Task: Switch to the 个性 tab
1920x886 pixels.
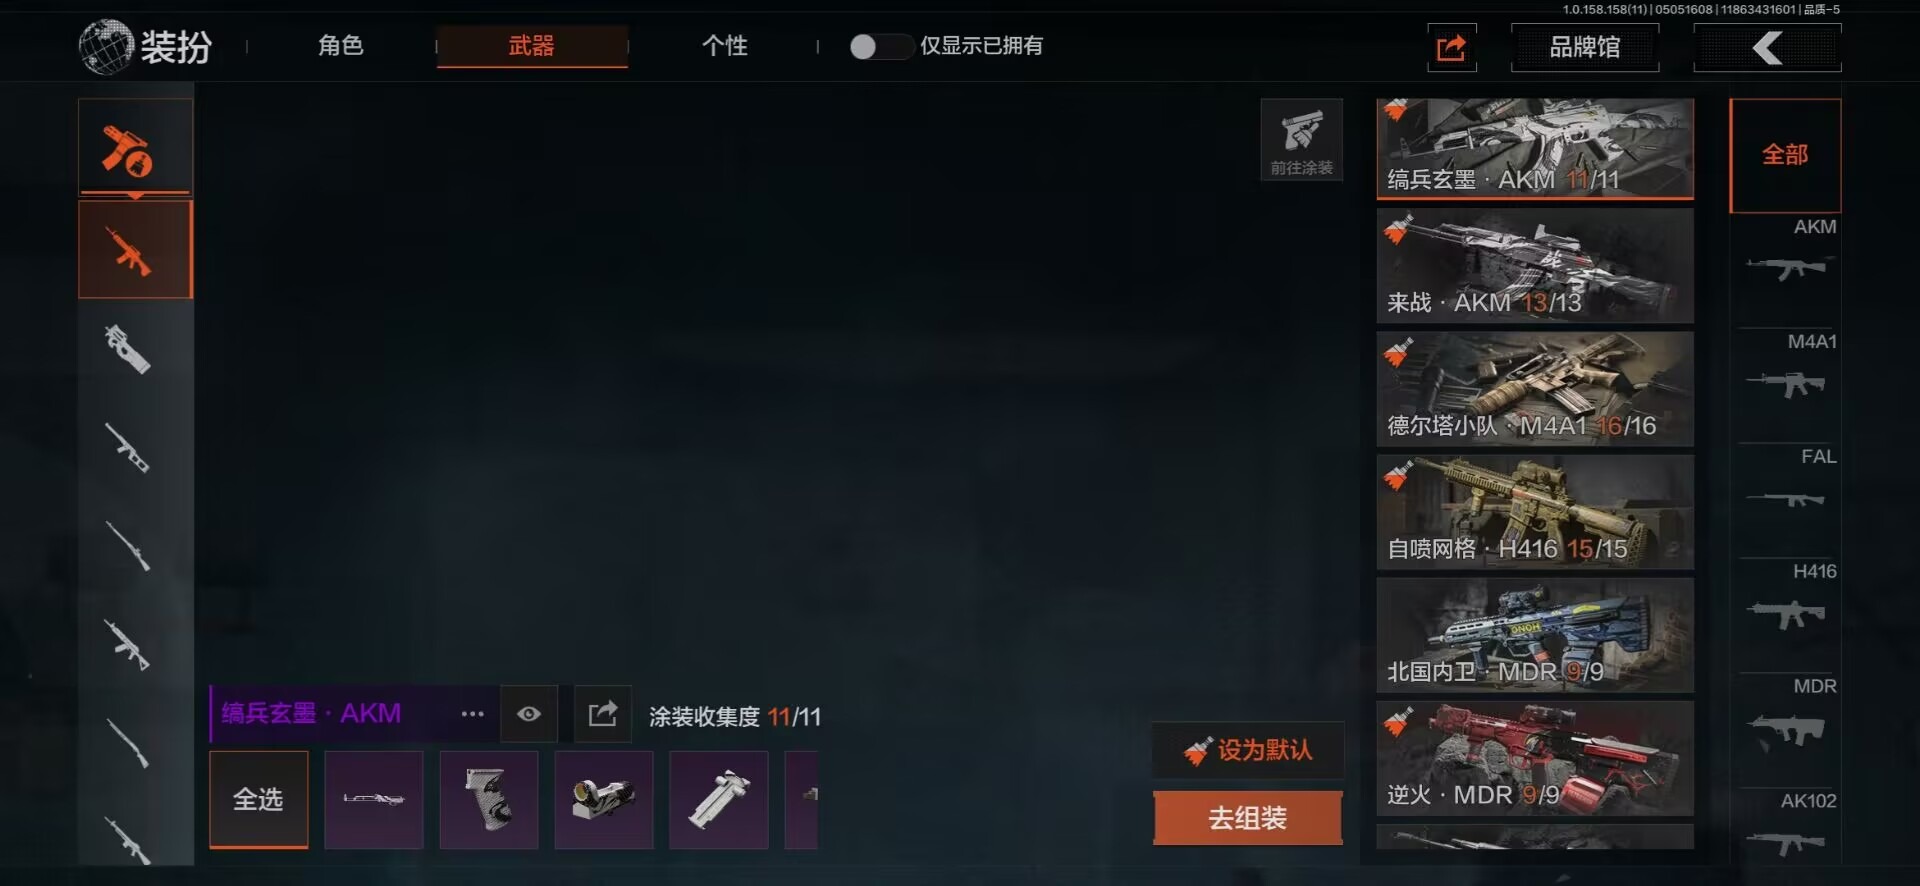Action: [724, 46]
